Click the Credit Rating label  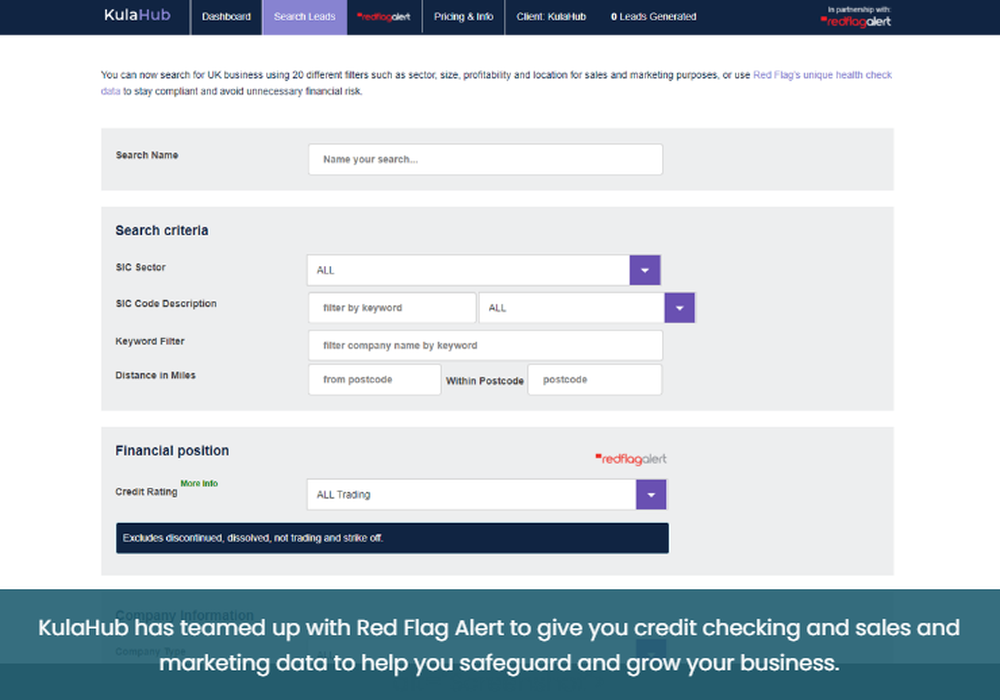146,492
